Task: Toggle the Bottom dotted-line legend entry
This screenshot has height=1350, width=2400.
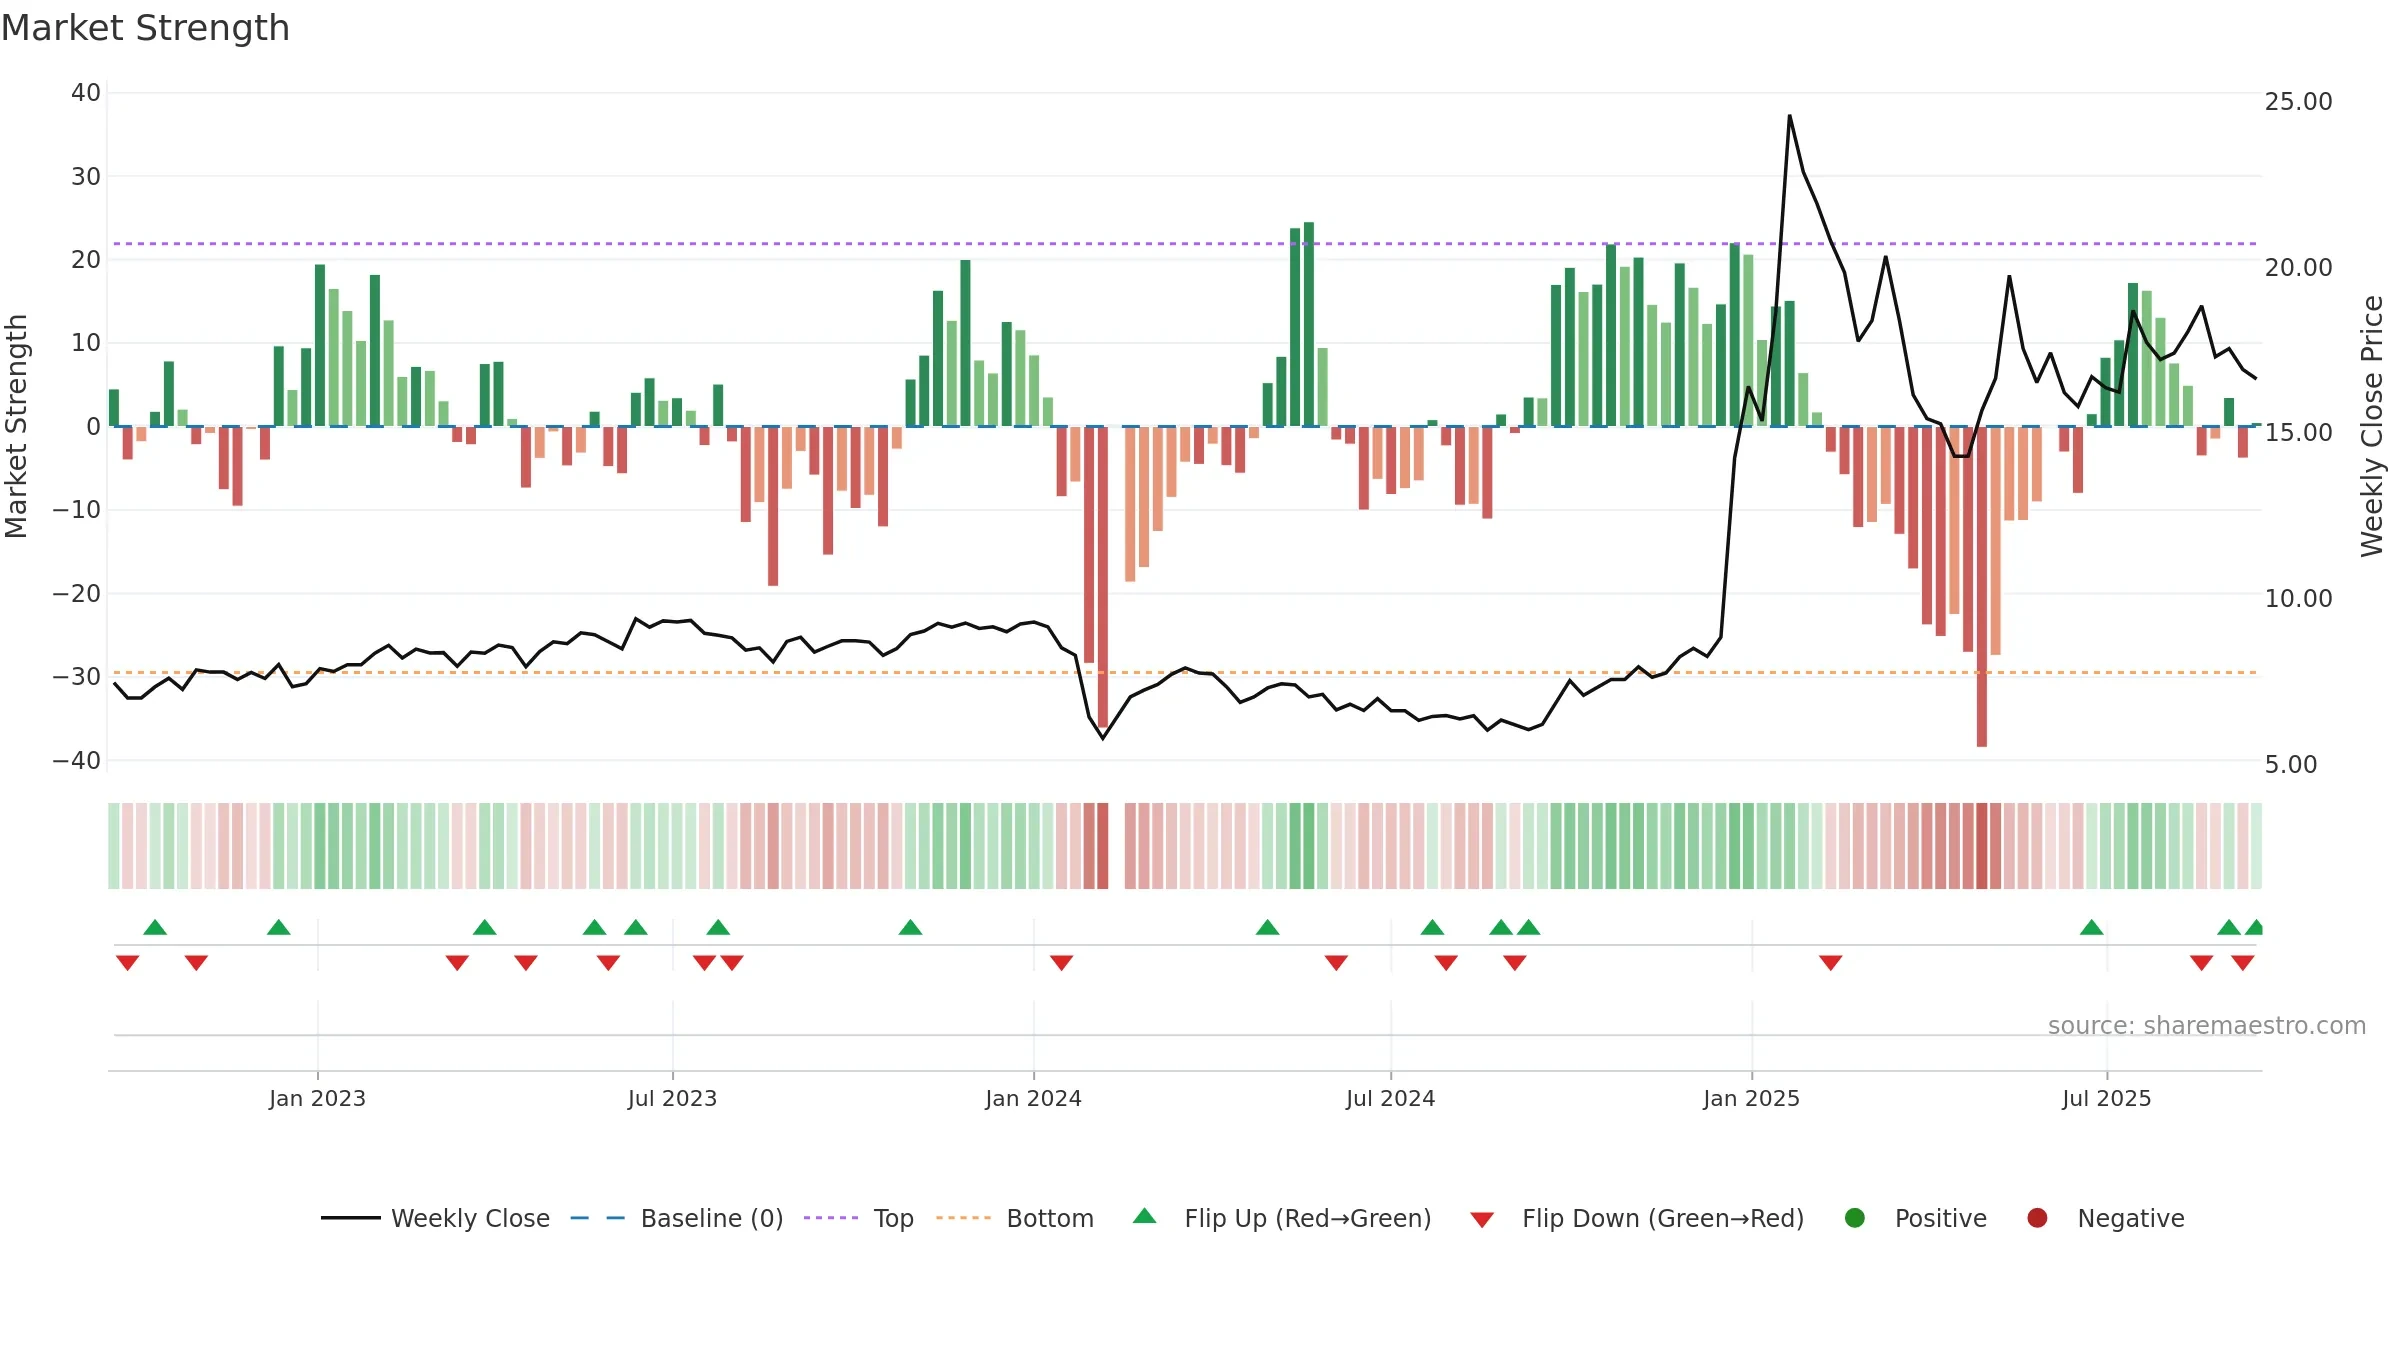Action: click(x=1015, y=1218)
